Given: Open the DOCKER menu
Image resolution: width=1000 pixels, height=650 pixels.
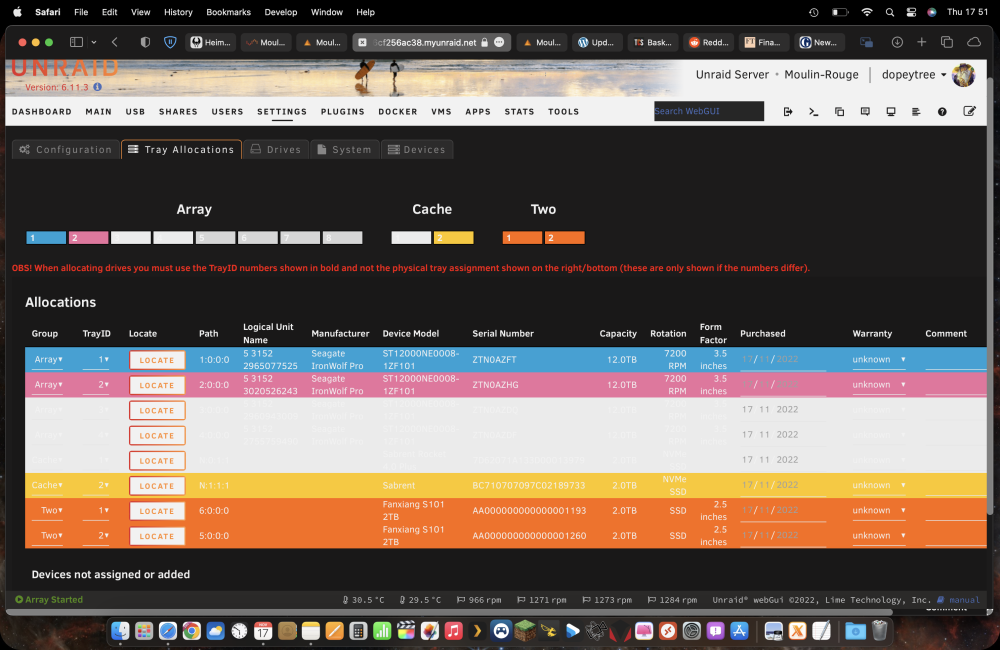Looking at the screenshot, I should coord(397,112).
